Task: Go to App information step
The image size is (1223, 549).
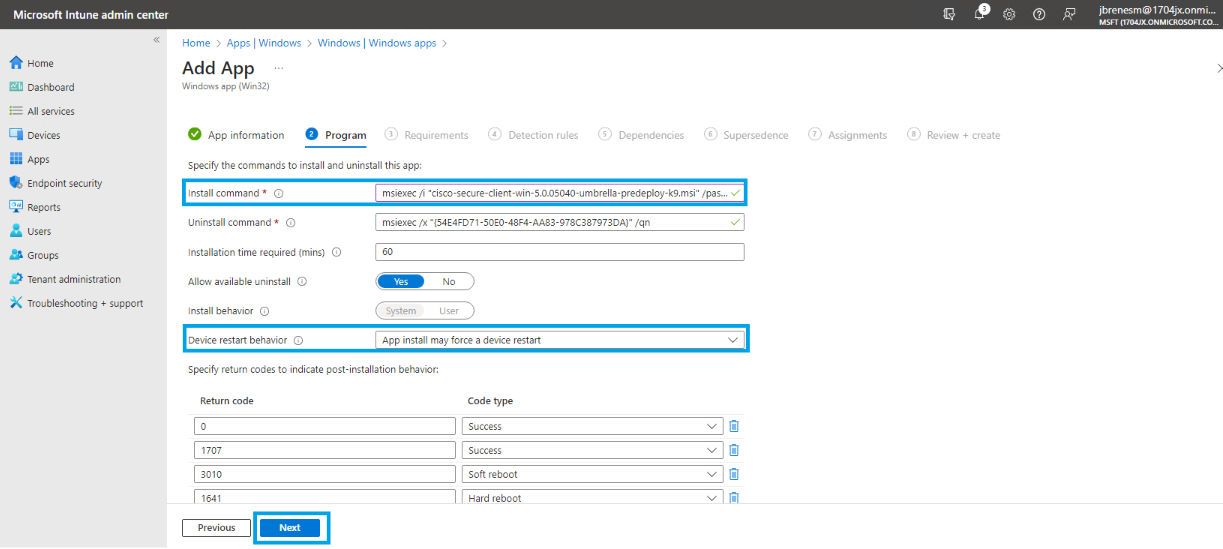Action: coord(236,135)
